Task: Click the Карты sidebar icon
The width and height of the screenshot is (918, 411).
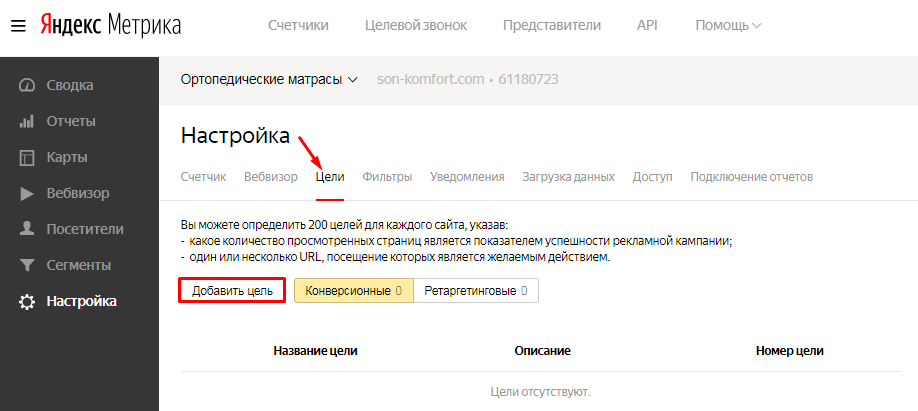Action: (x=27, y=157)
